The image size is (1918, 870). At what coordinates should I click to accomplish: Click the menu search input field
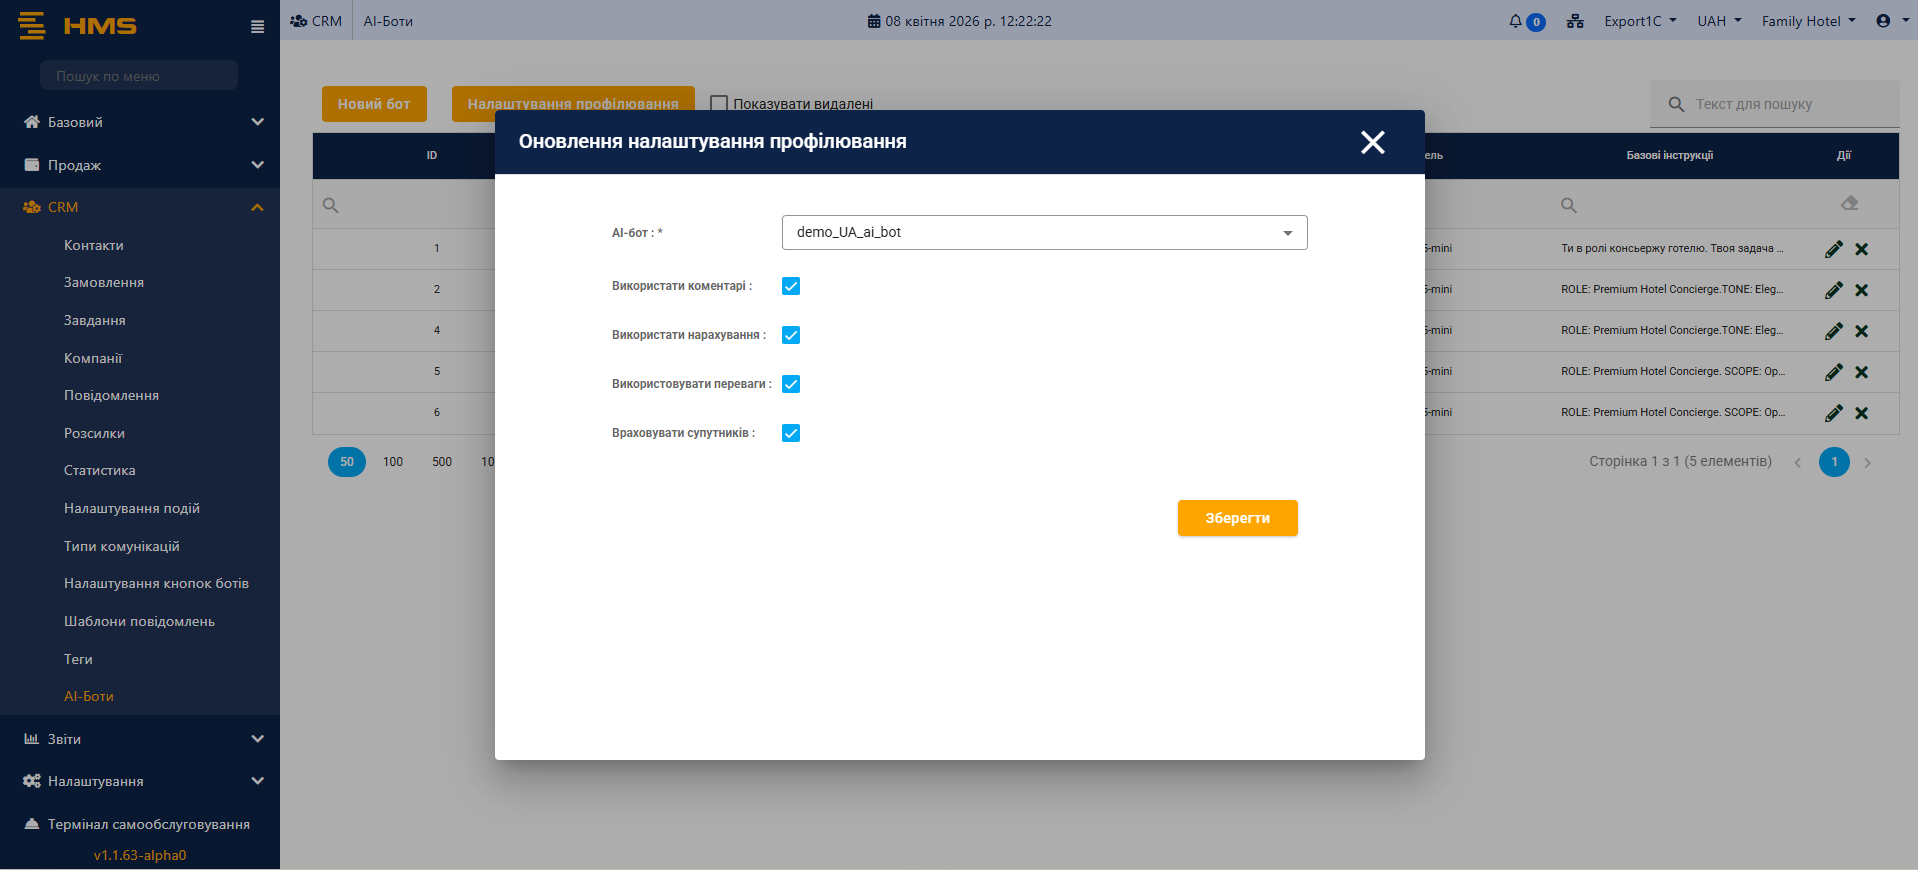coord(139,76)
